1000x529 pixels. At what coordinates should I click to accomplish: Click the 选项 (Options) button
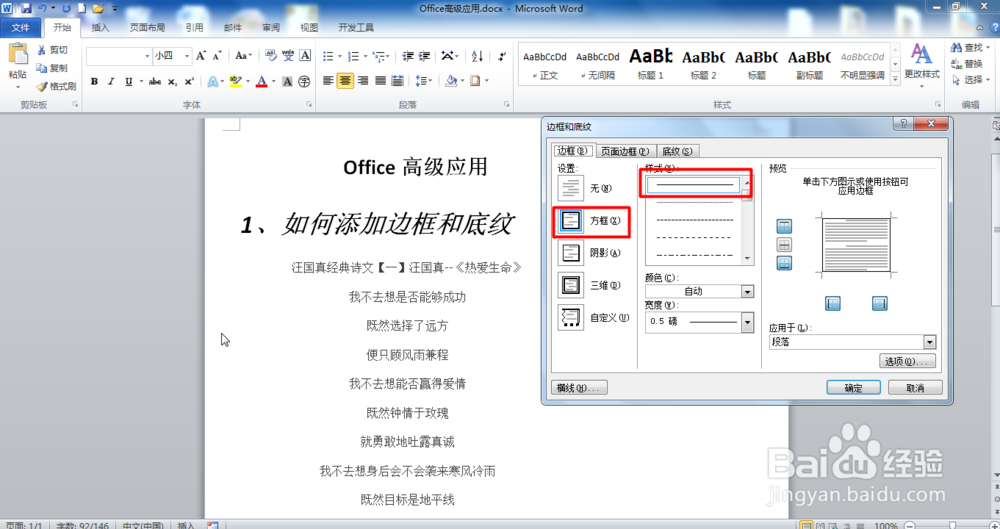coord(908,361)
